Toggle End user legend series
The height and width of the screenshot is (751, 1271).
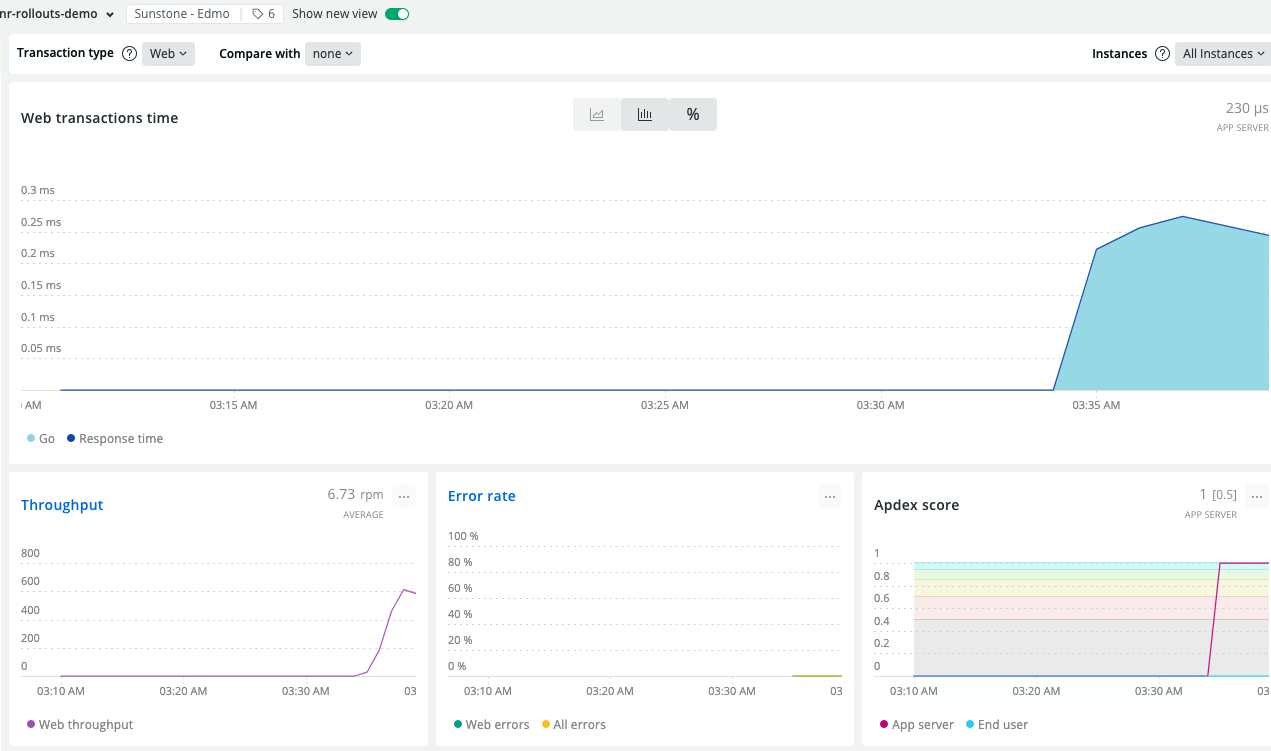[997, 725]
